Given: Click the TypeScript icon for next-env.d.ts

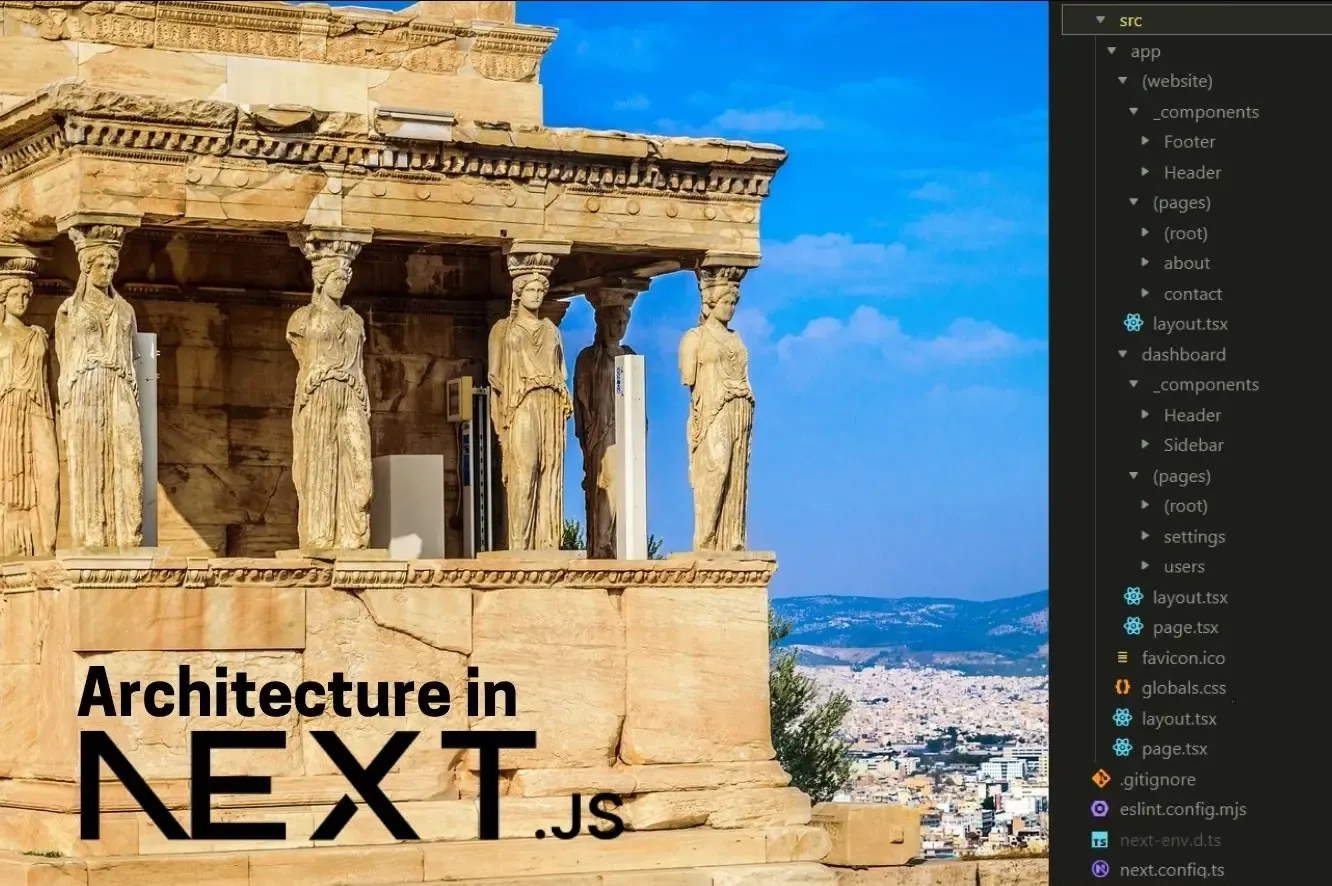Looking at the screenshot, I should (x=1100, y=839).
